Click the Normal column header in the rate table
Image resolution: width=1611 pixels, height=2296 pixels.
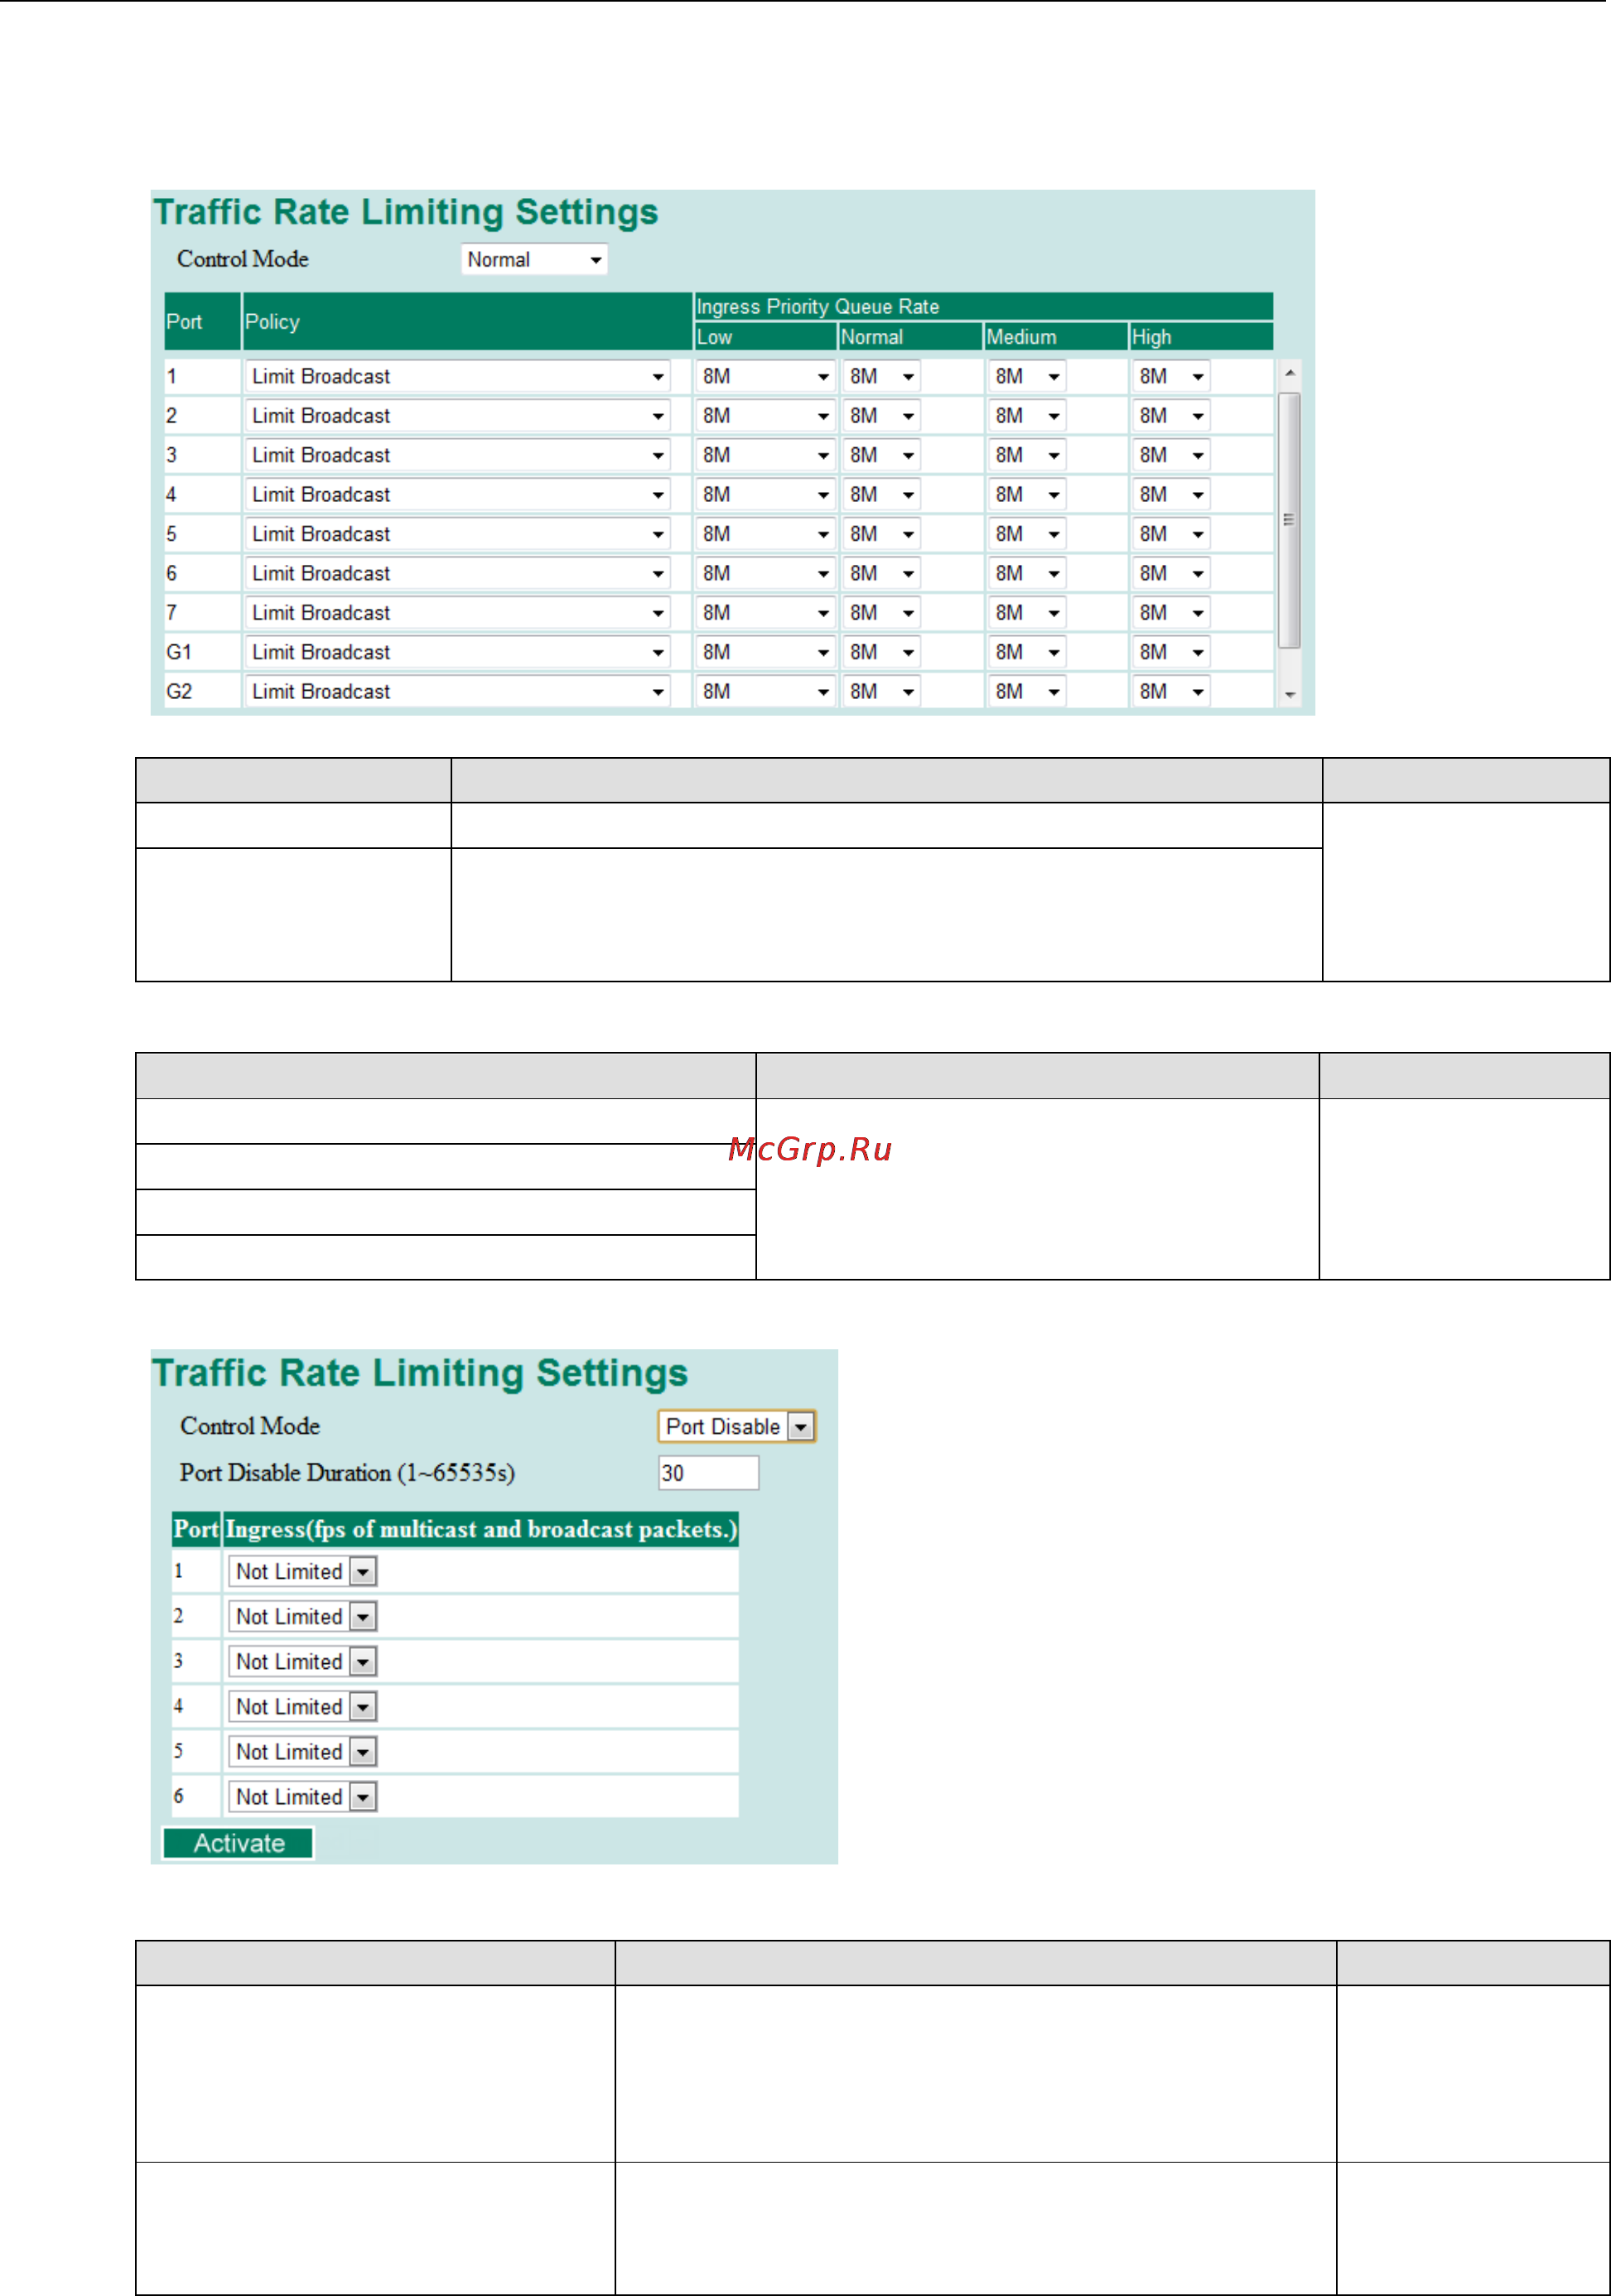[910, 337]
